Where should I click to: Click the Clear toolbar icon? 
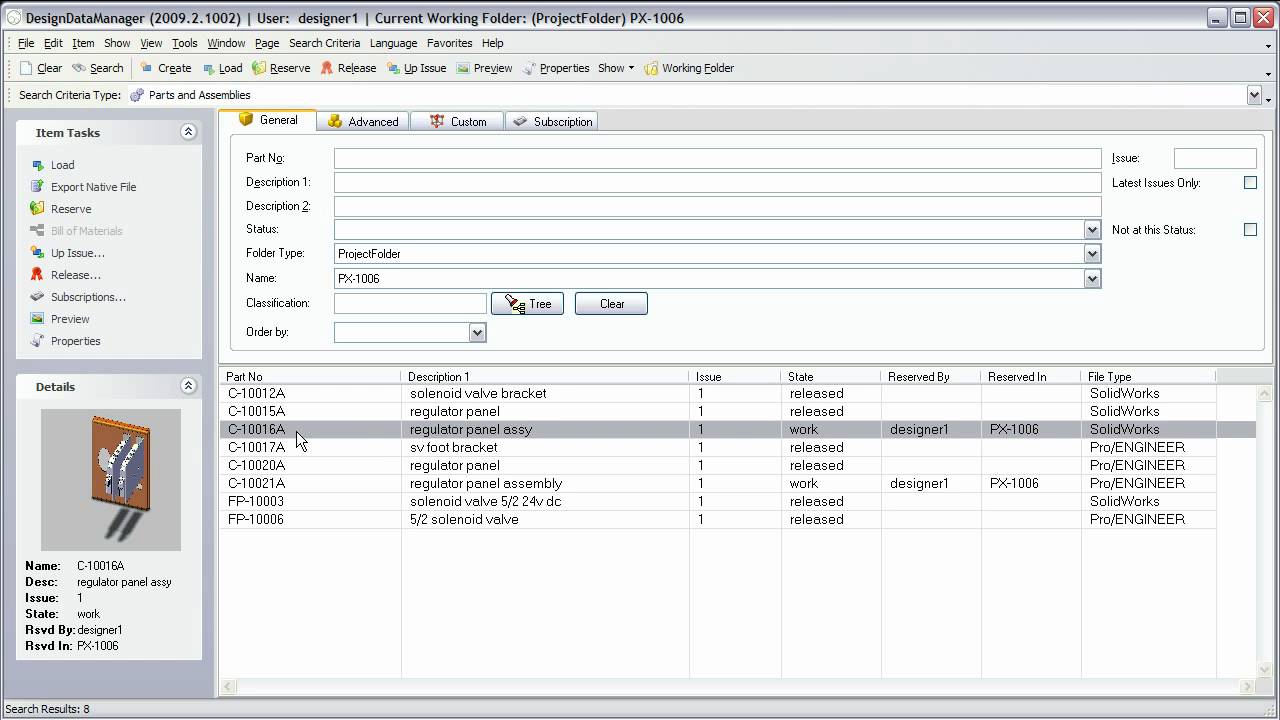(x=26, y=68)
